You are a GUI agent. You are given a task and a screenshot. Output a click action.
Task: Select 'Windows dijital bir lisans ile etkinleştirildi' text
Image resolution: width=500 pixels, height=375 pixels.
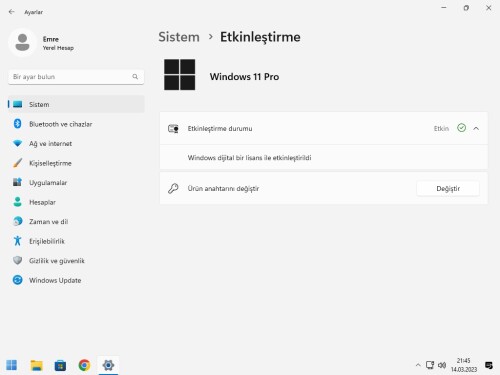pos(249,158)
